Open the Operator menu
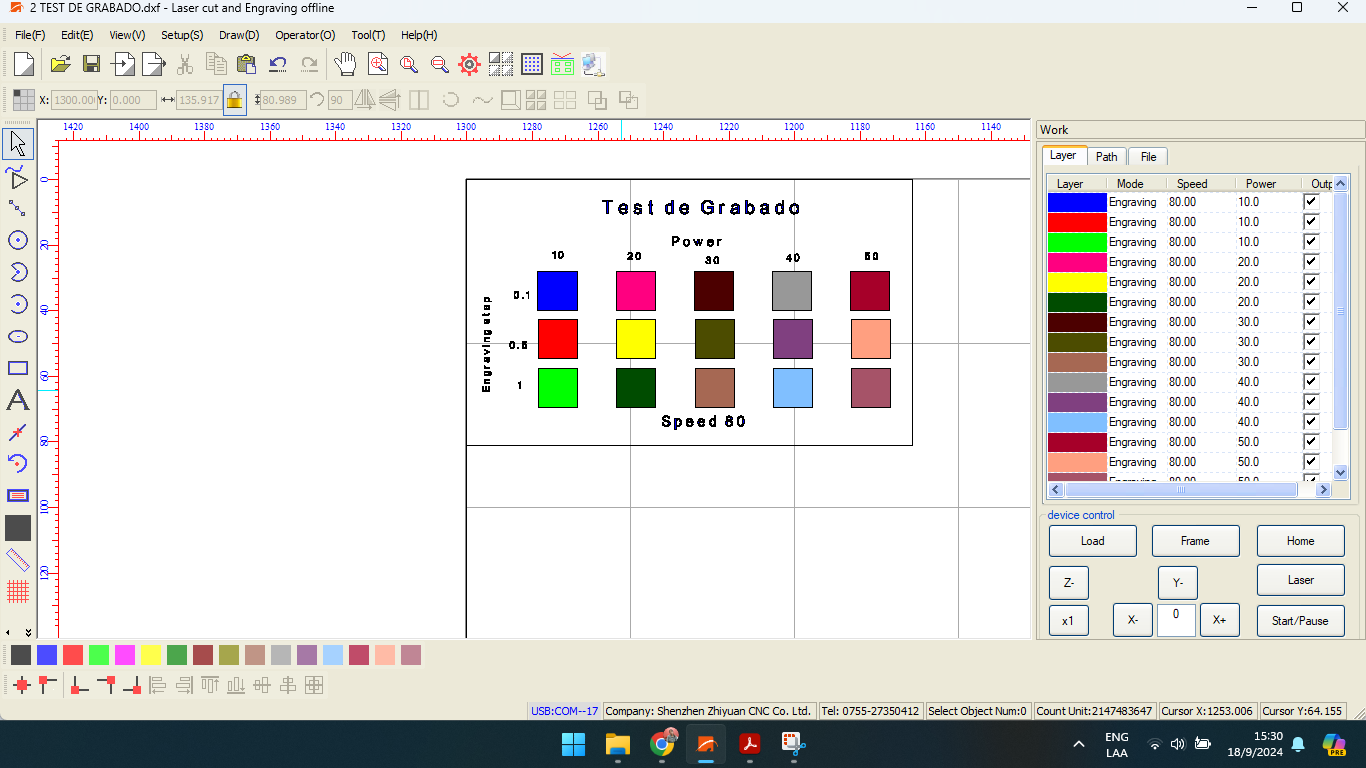This screenshot has width=1366, height=768. pos(305,35)
